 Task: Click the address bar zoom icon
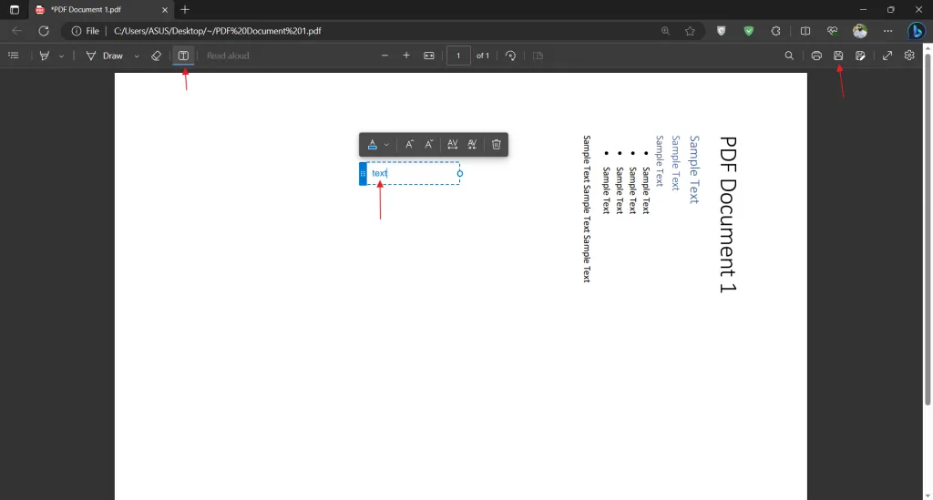coord(665,31)
